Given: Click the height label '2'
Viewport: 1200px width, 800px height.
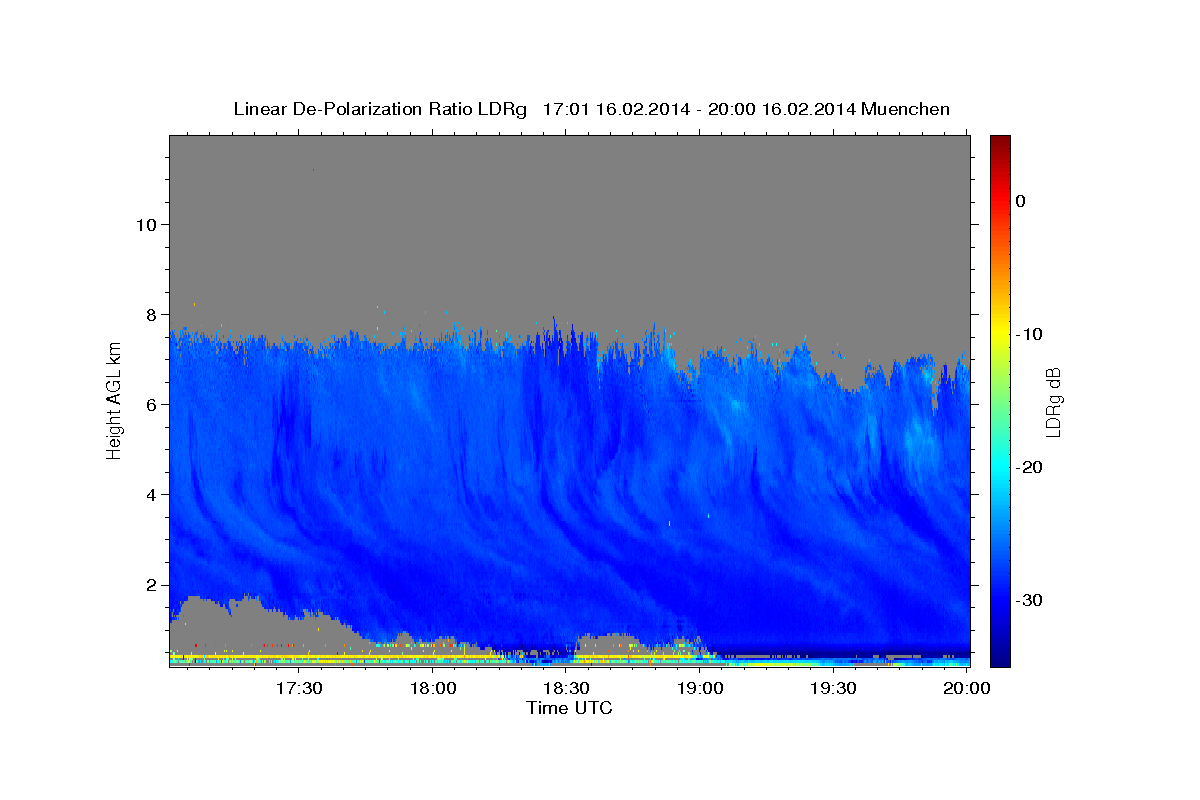Looking at the screenshot, I should 150,585.
